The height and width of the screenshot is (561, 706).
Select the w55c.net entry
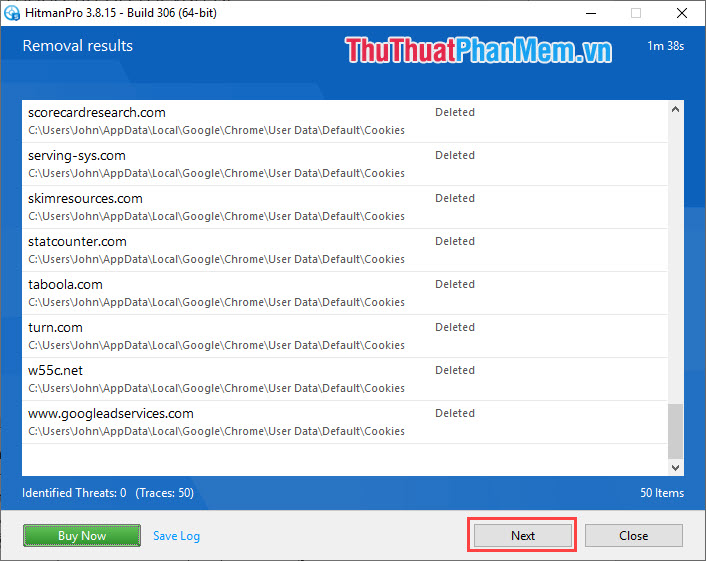point(344,379)
